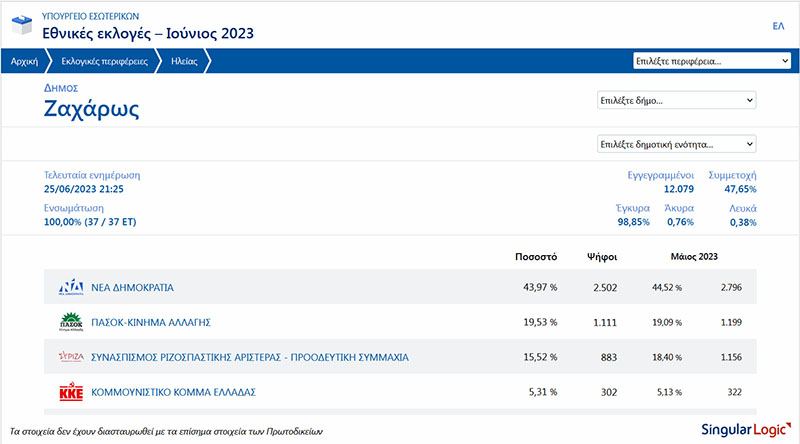Open the 'Επιλέξτε δημοτική ενότητα' dropdown
800x444 pixels.
click(676, 144)
